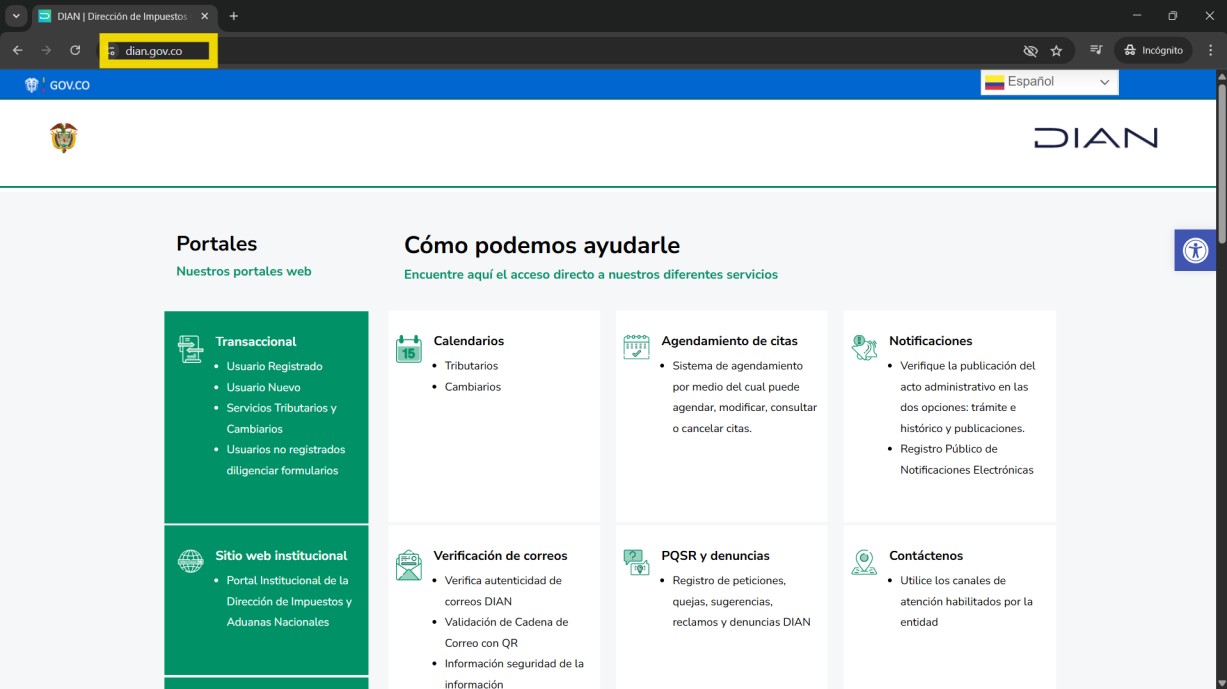Select the DIAN browser tab
1227x689 pixels.
pyautogui.click(x=123, y=16)
